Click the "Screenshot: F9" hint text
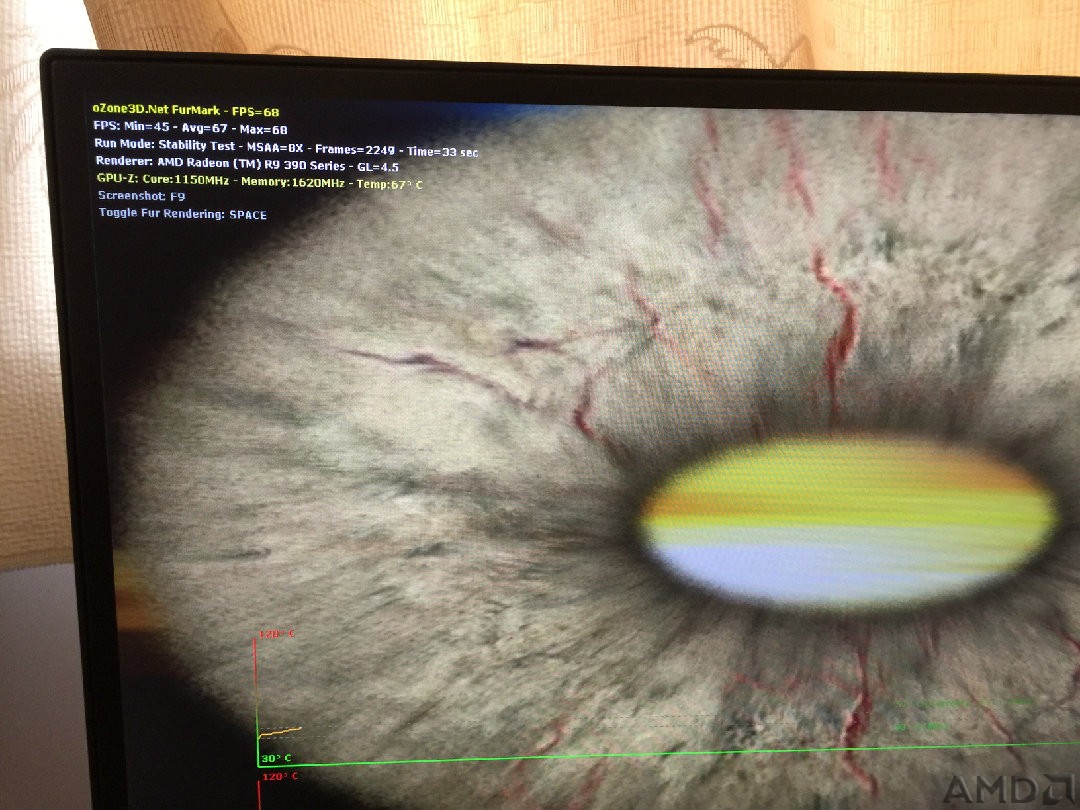Screen dimensions: 1080x810 coord(141,196)
